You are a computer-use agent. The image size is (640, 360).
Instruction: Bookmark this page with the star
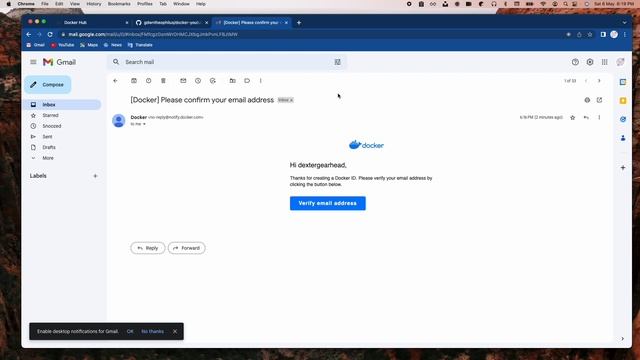[590, 35]
